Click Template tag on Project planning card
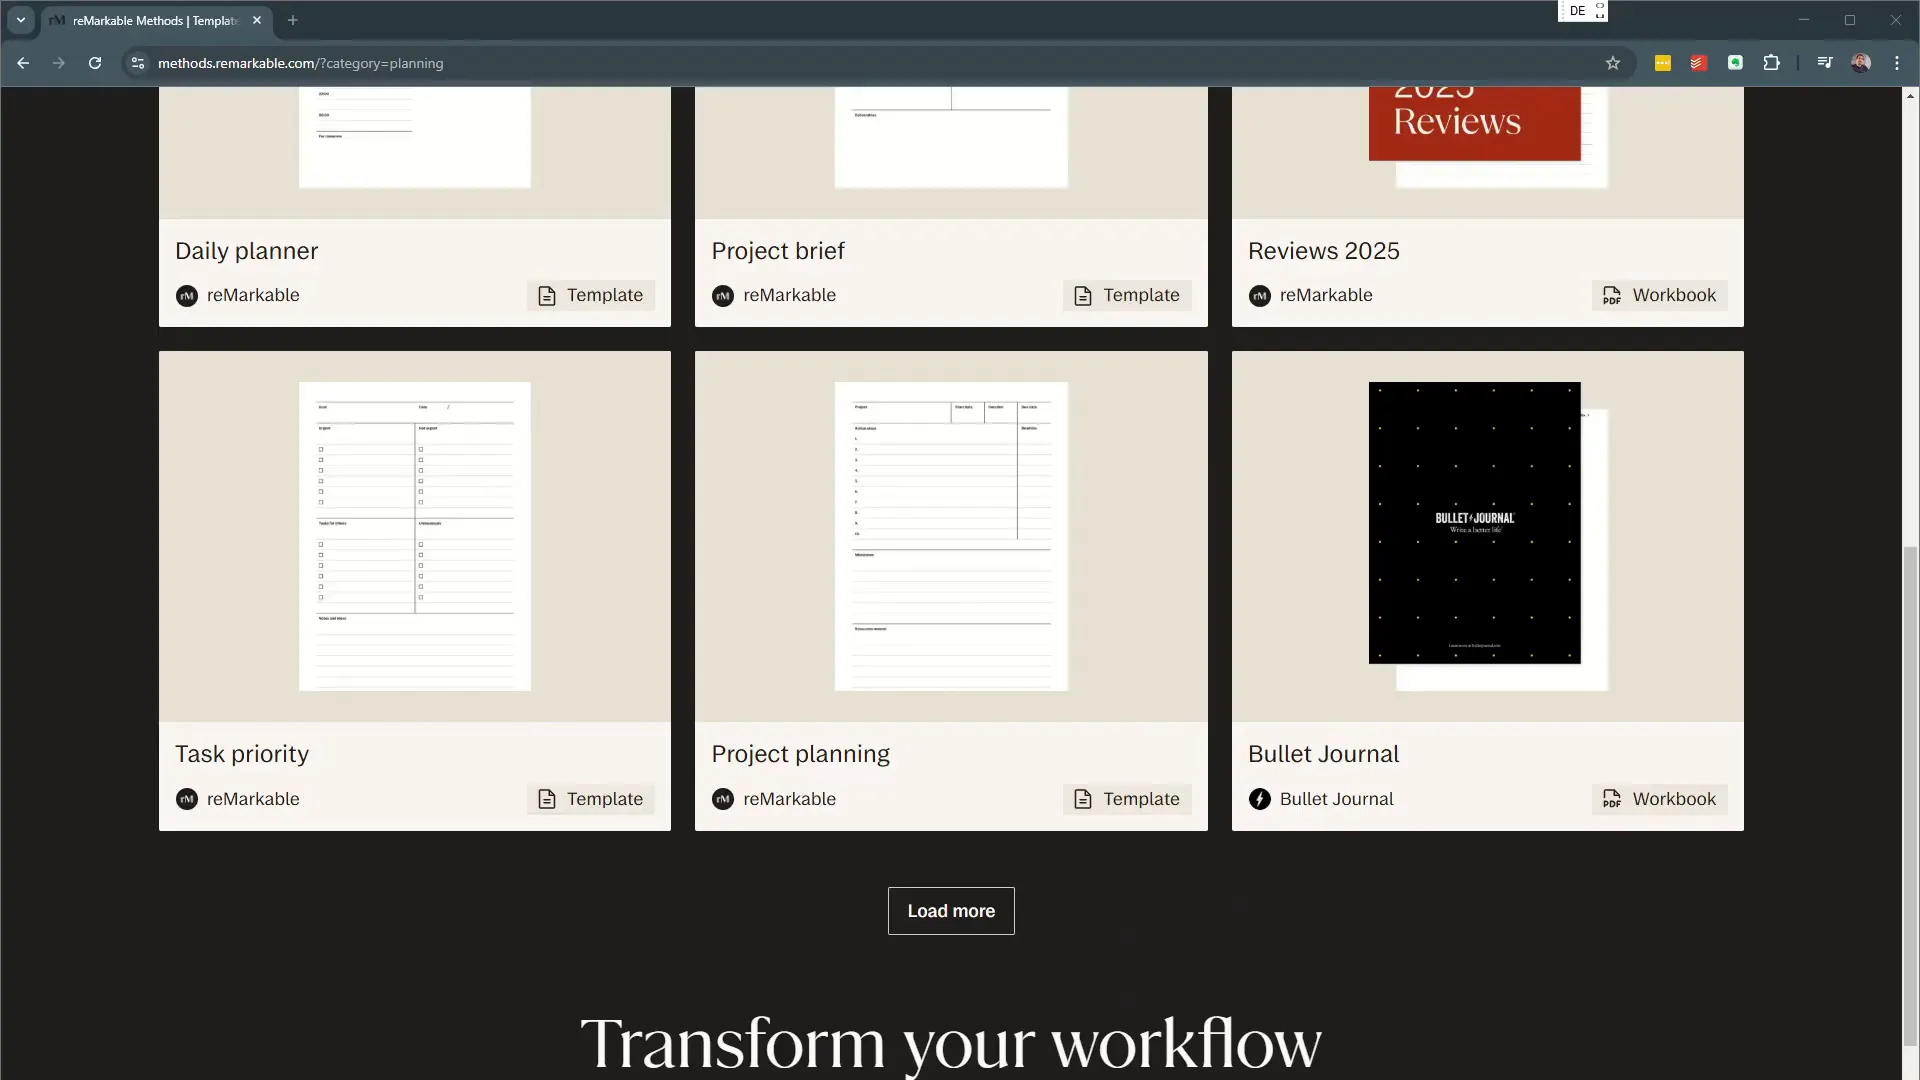 click(1127, 799)
